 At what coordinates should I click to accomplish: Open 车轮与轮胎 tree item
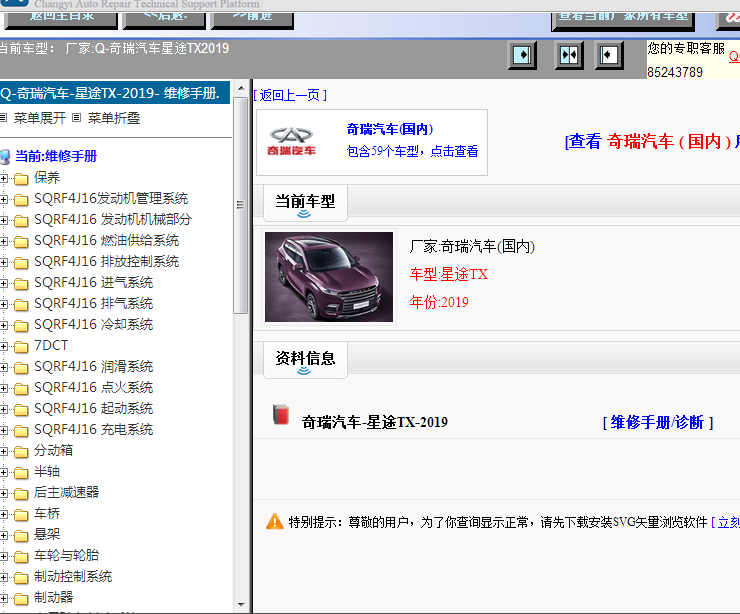[x=67, y=555]
